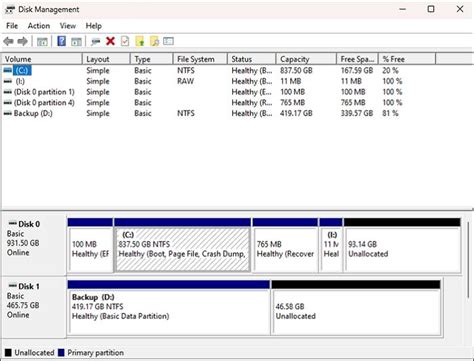
Task: Click the last toolbar view-settings icon
Action: tap(168, 41)
